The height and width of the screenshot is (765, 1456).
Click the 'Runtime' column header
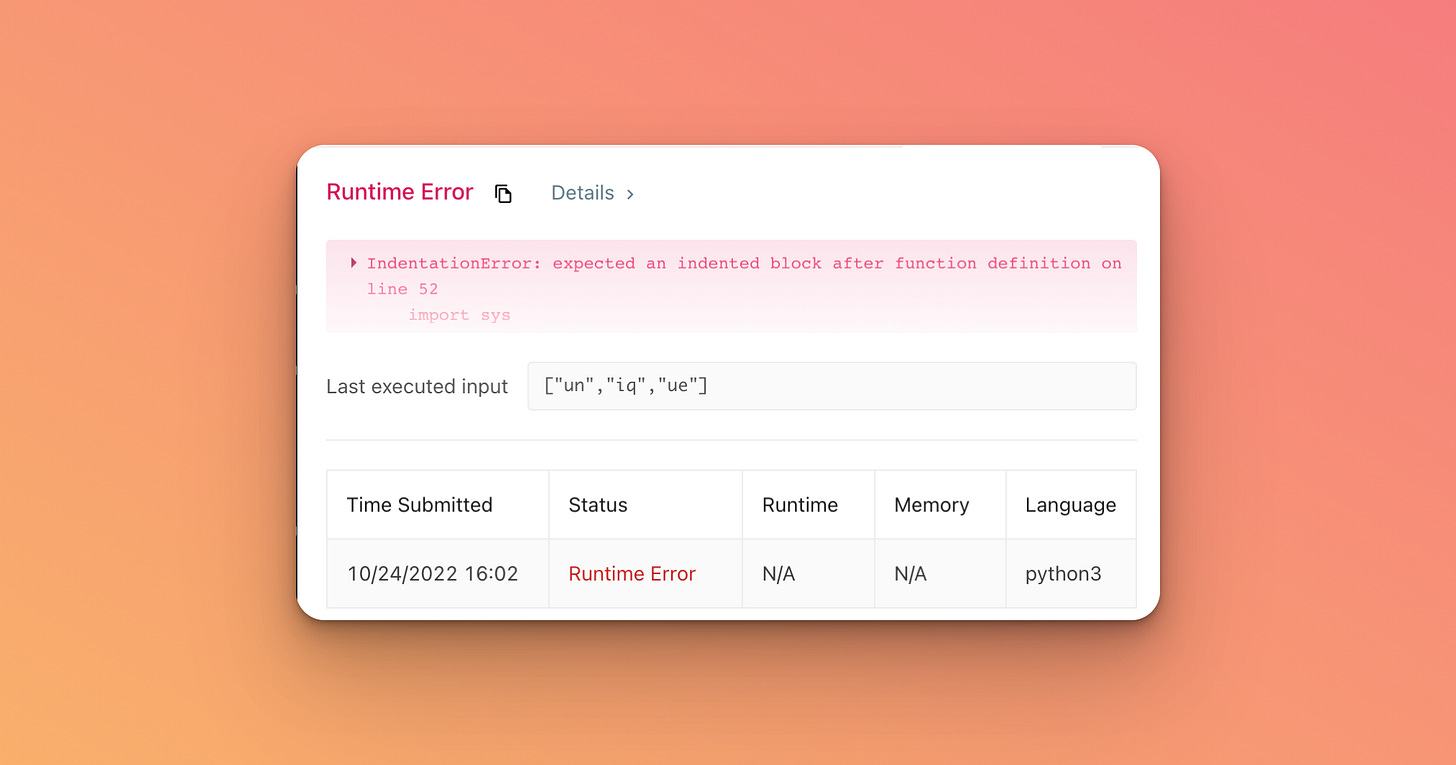tap(809, 505)
